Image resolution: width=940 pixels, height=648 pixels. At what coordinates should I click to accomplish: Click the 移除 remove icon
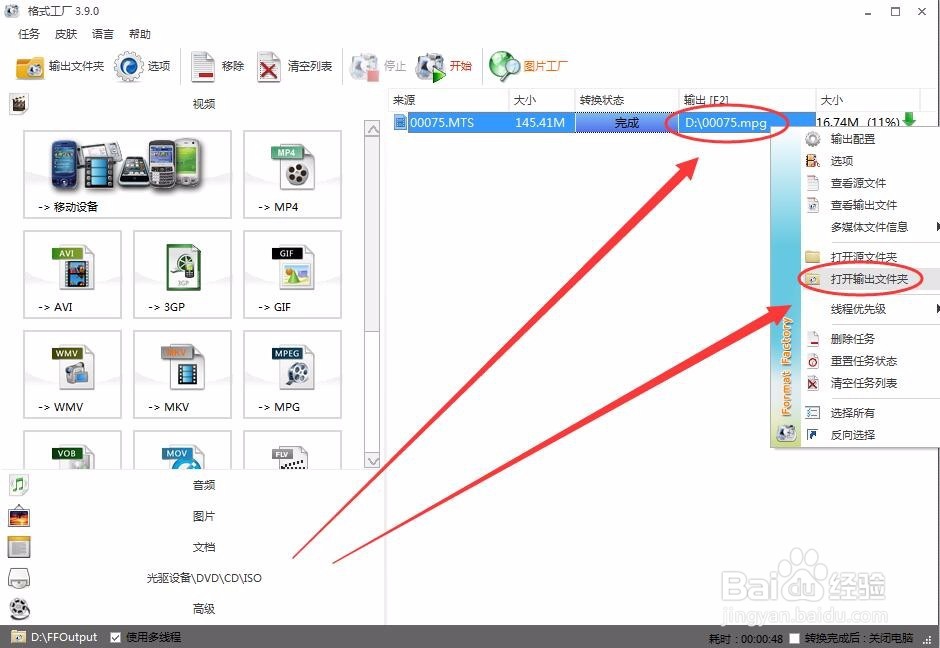coord(203,67)
